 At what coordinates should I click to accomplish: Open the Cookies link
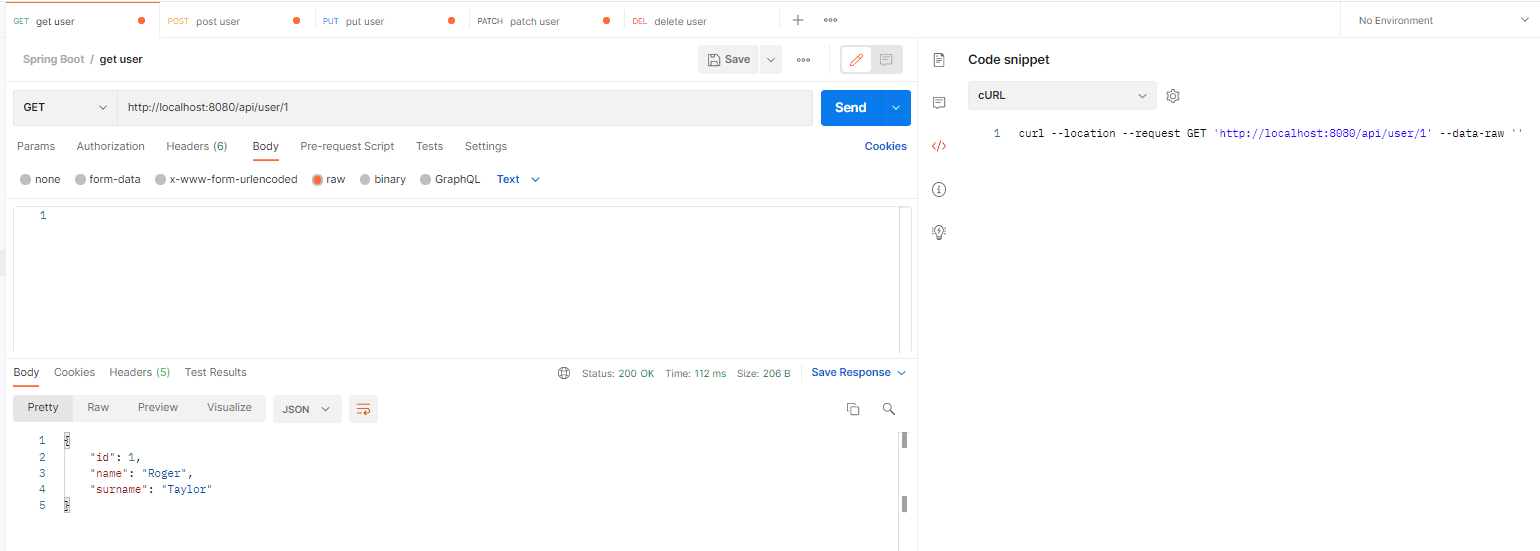coord(886,147)
